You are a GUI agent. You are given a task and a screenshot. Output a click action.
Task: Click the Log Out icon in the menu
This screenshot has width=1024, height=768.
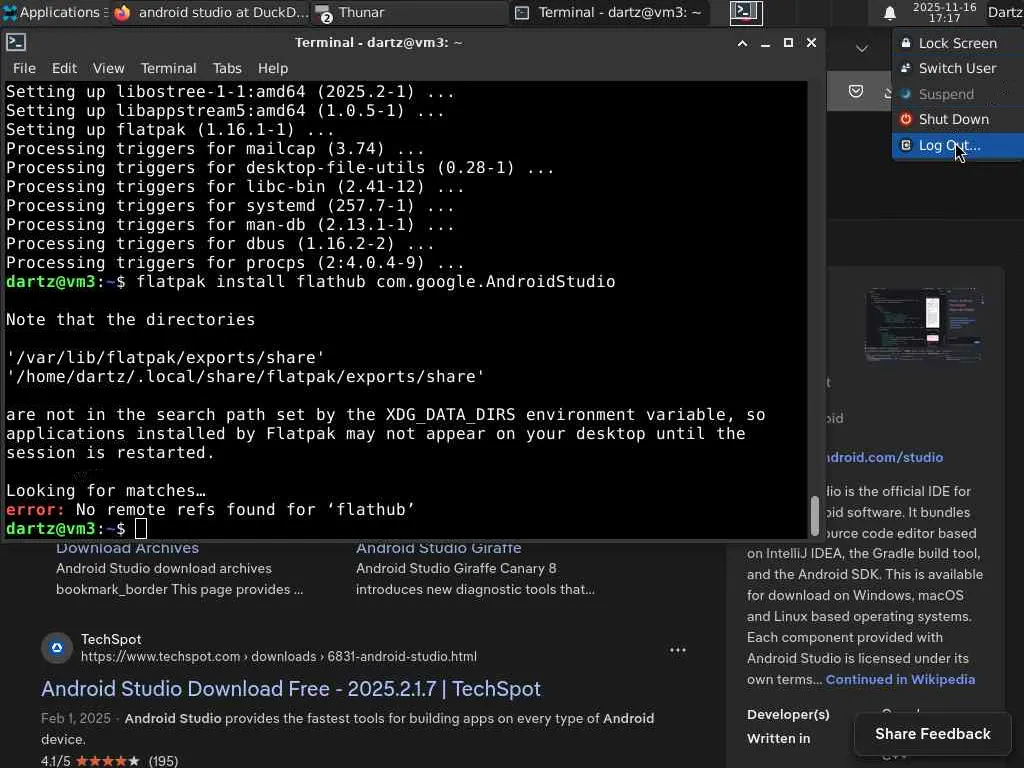906,146
